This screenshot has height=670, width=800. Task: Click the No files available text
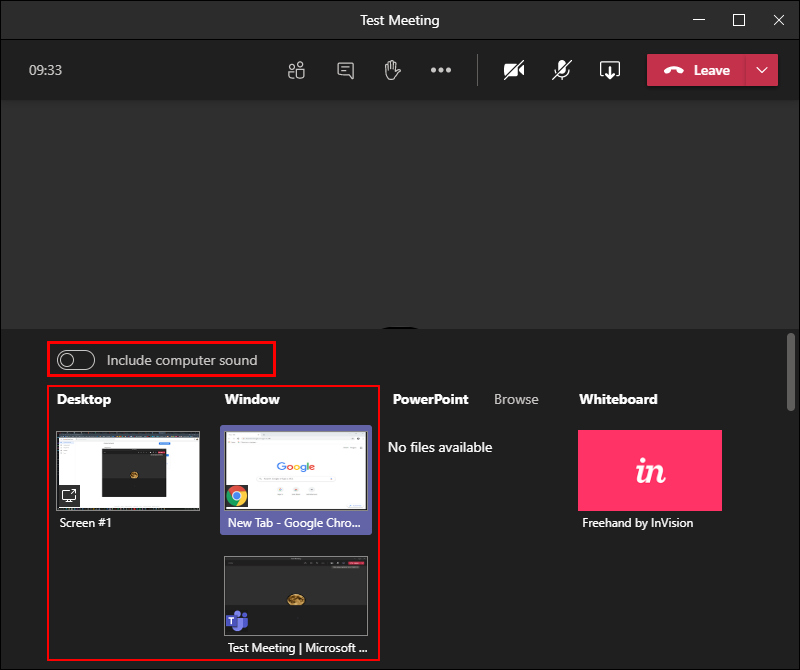(440, 447)
